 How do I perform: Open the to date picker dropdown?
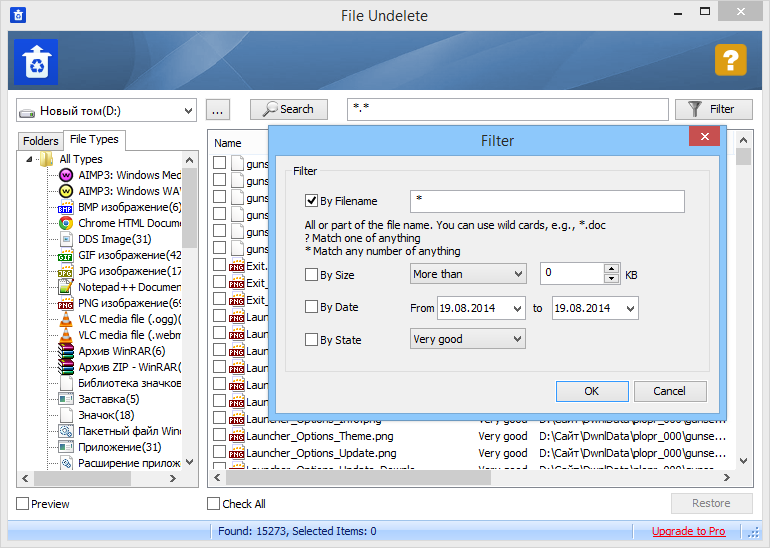click(631, 308)
